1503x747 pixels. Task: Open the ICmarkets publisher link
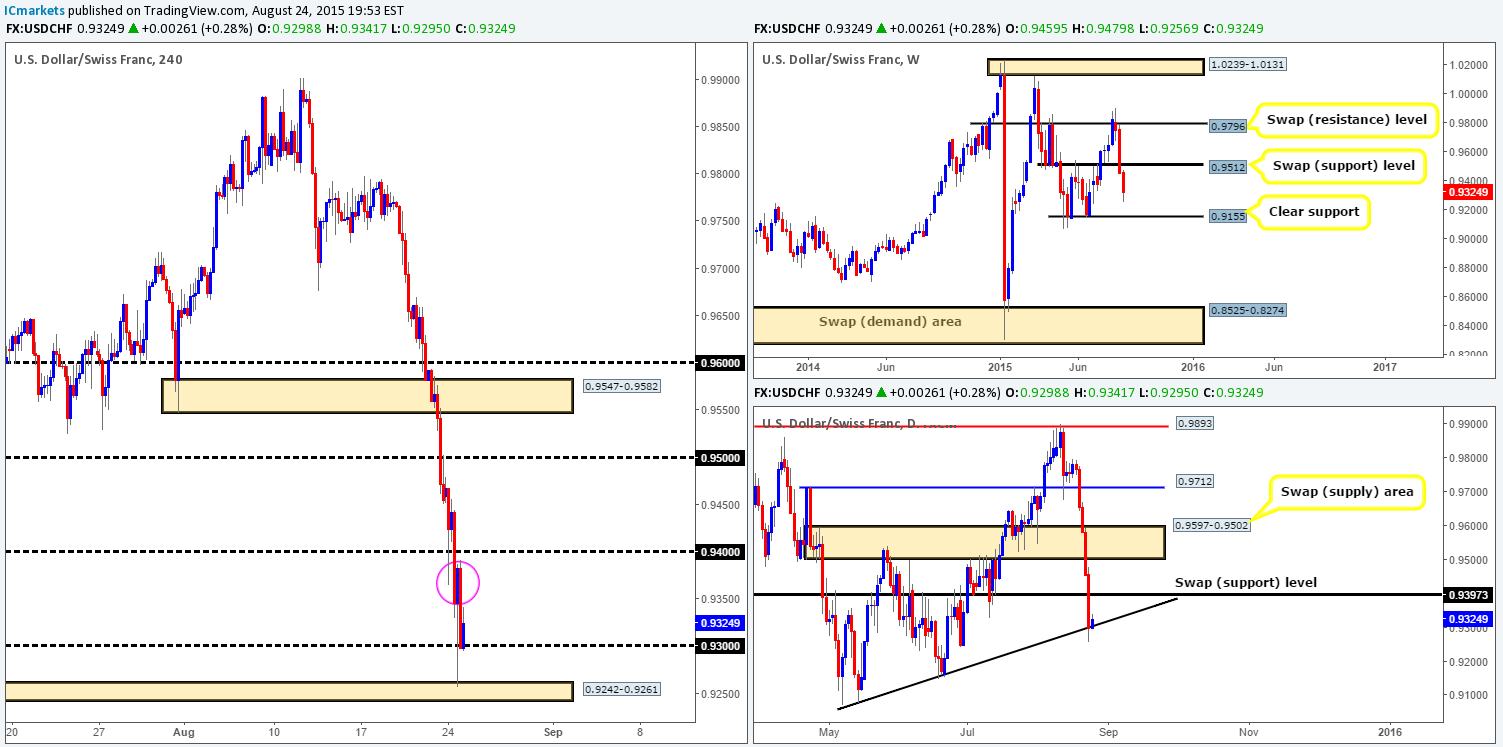pyautogui.click(x=33, y=9)
